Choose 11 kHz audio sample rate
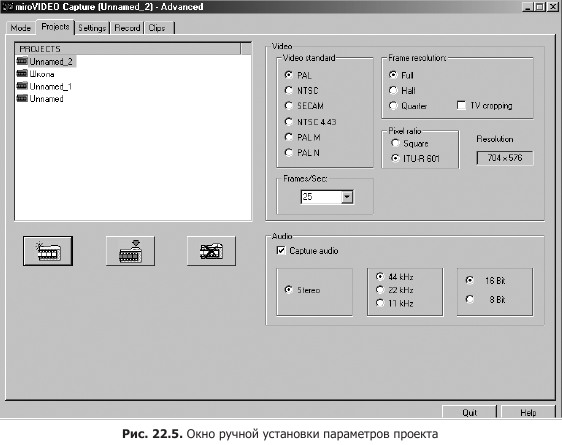This screenshot has height=445, width=562. (x=380, y=303)
